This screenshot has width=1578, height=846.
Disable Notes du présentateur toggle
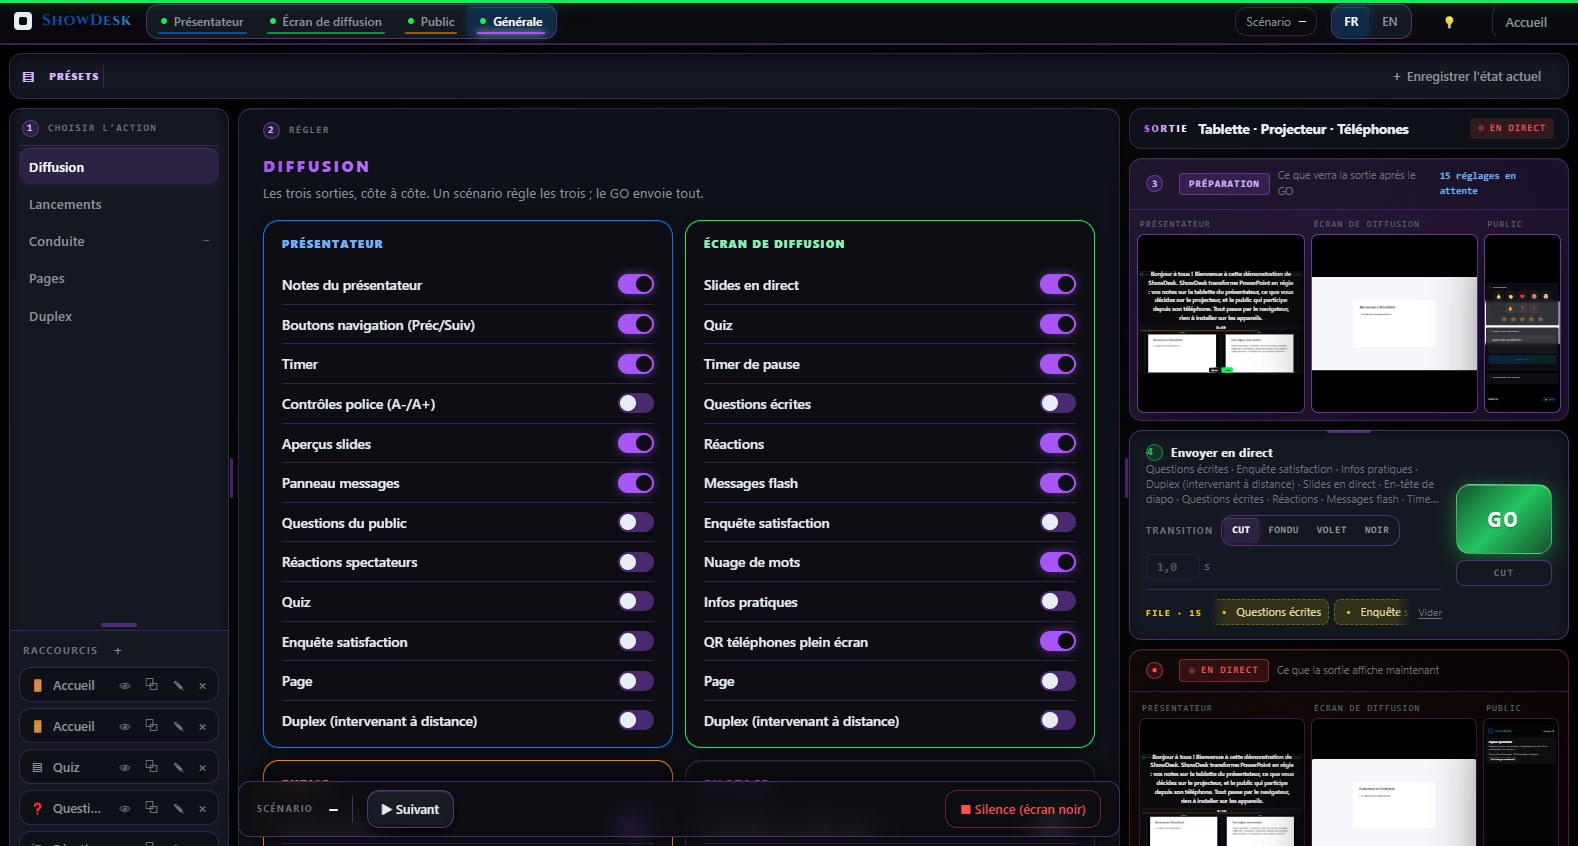tap(636, 284)
